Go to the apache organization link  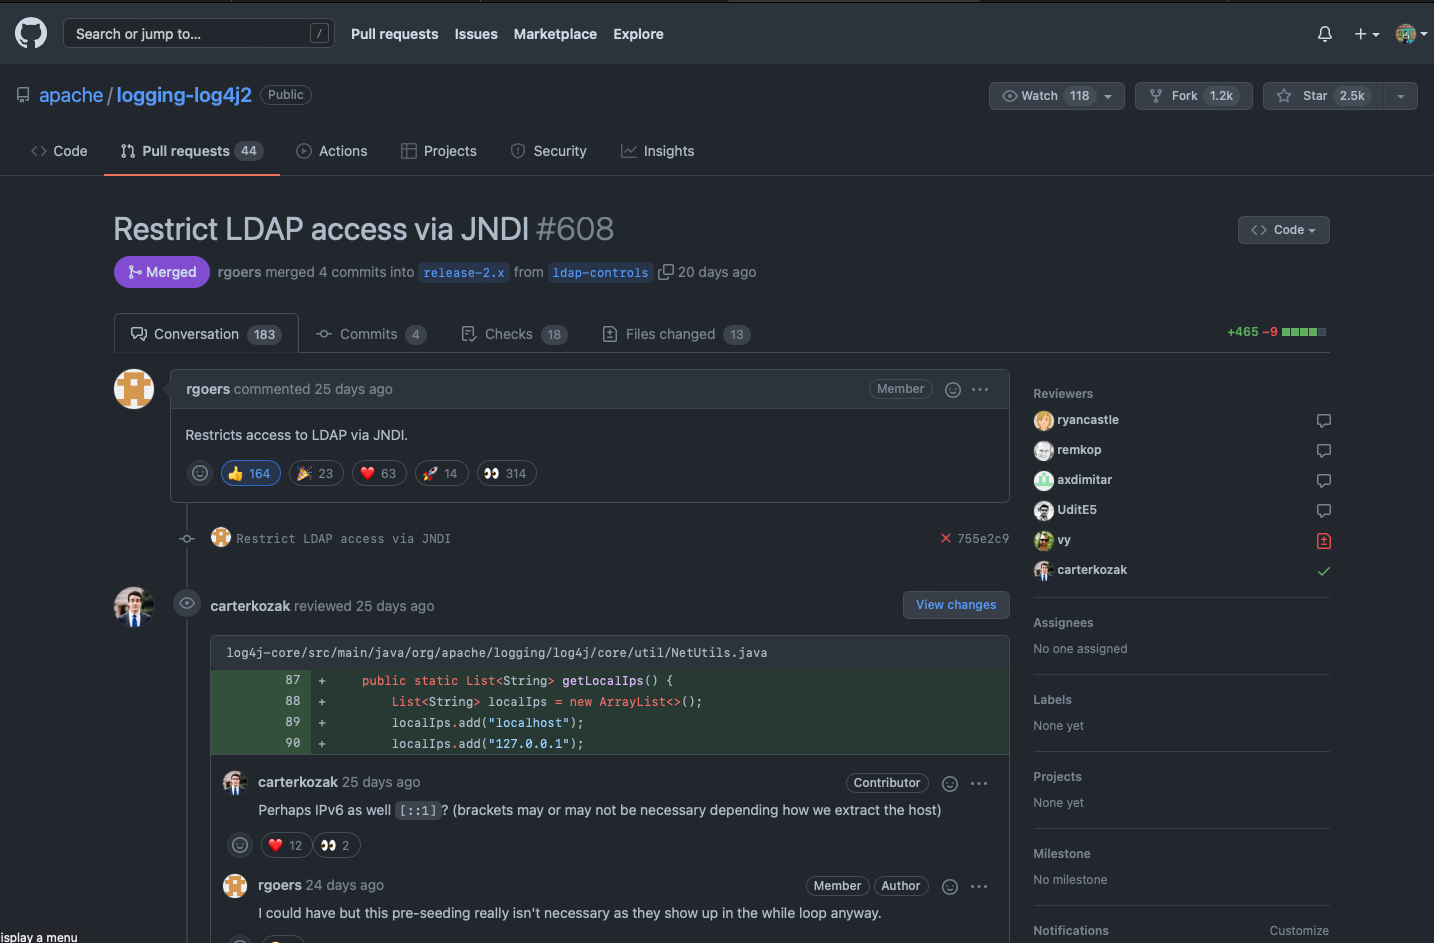pyautogui.click(x=71, y=95)
